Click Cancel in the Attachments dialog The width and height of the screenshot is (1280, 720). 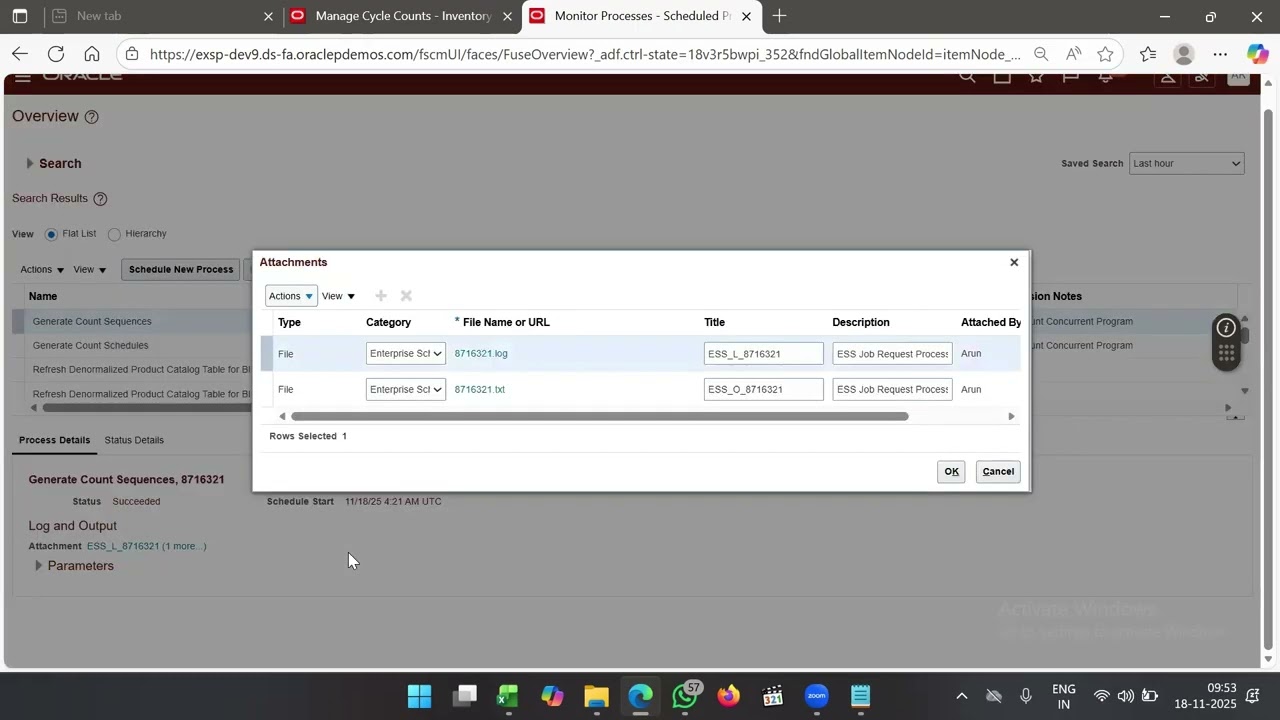point(998,472)
